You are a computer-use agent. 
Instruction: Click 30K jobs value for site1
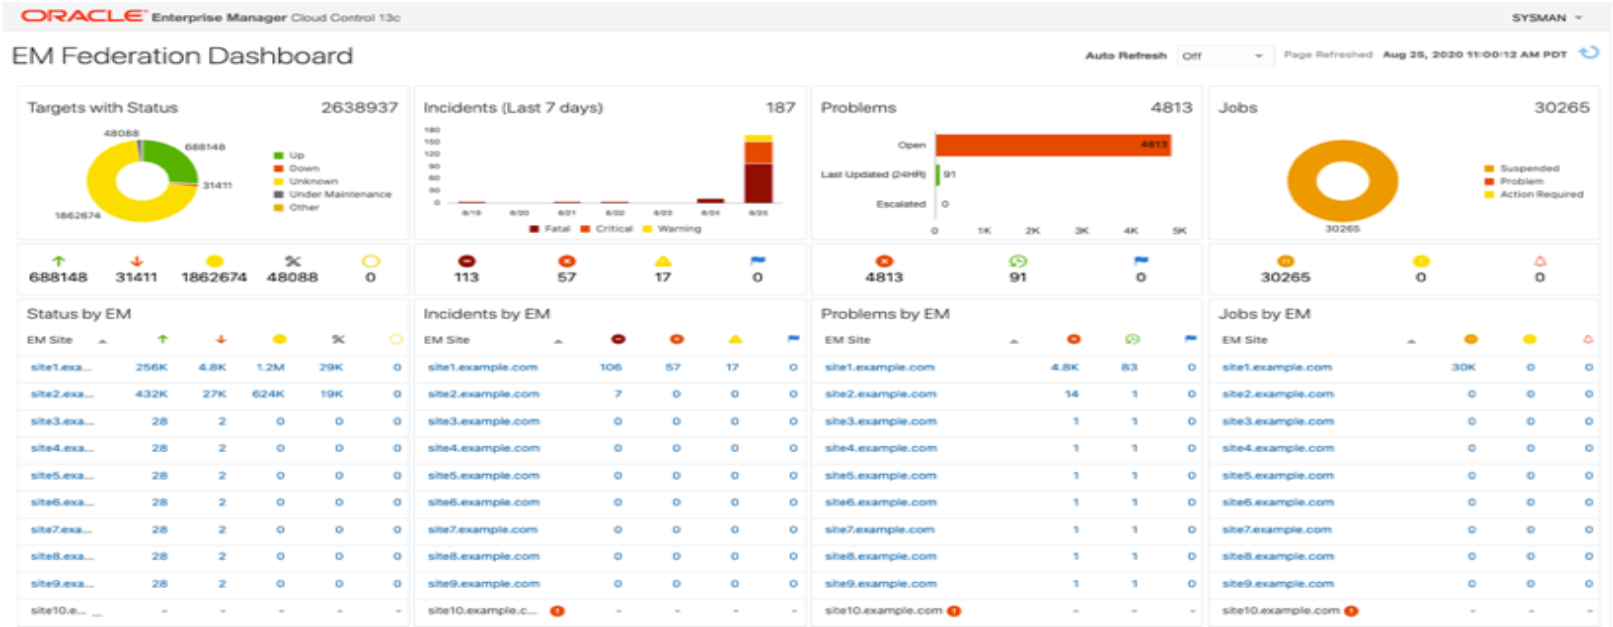tap(1464, 367)
